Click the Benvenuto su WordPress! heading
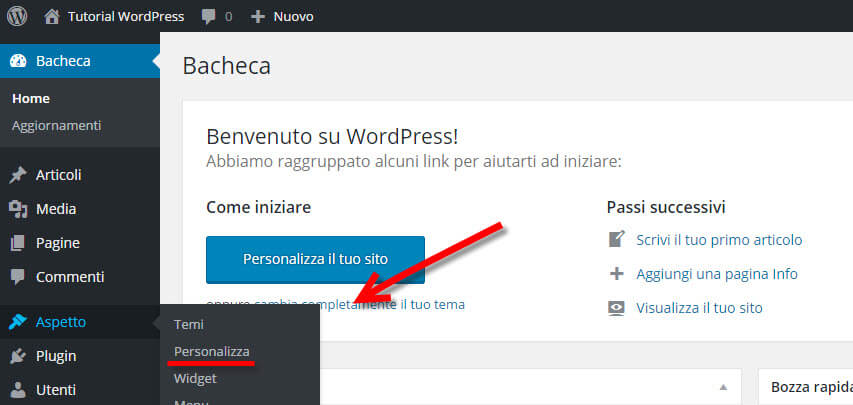This screenshot has width=853, height=405. point(332,137)
